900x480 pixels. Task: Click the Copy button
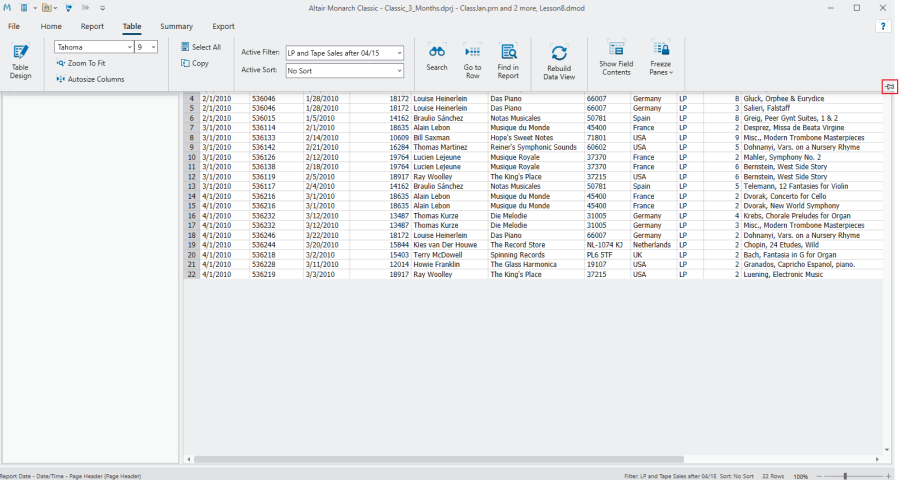(x=195, y=63)
